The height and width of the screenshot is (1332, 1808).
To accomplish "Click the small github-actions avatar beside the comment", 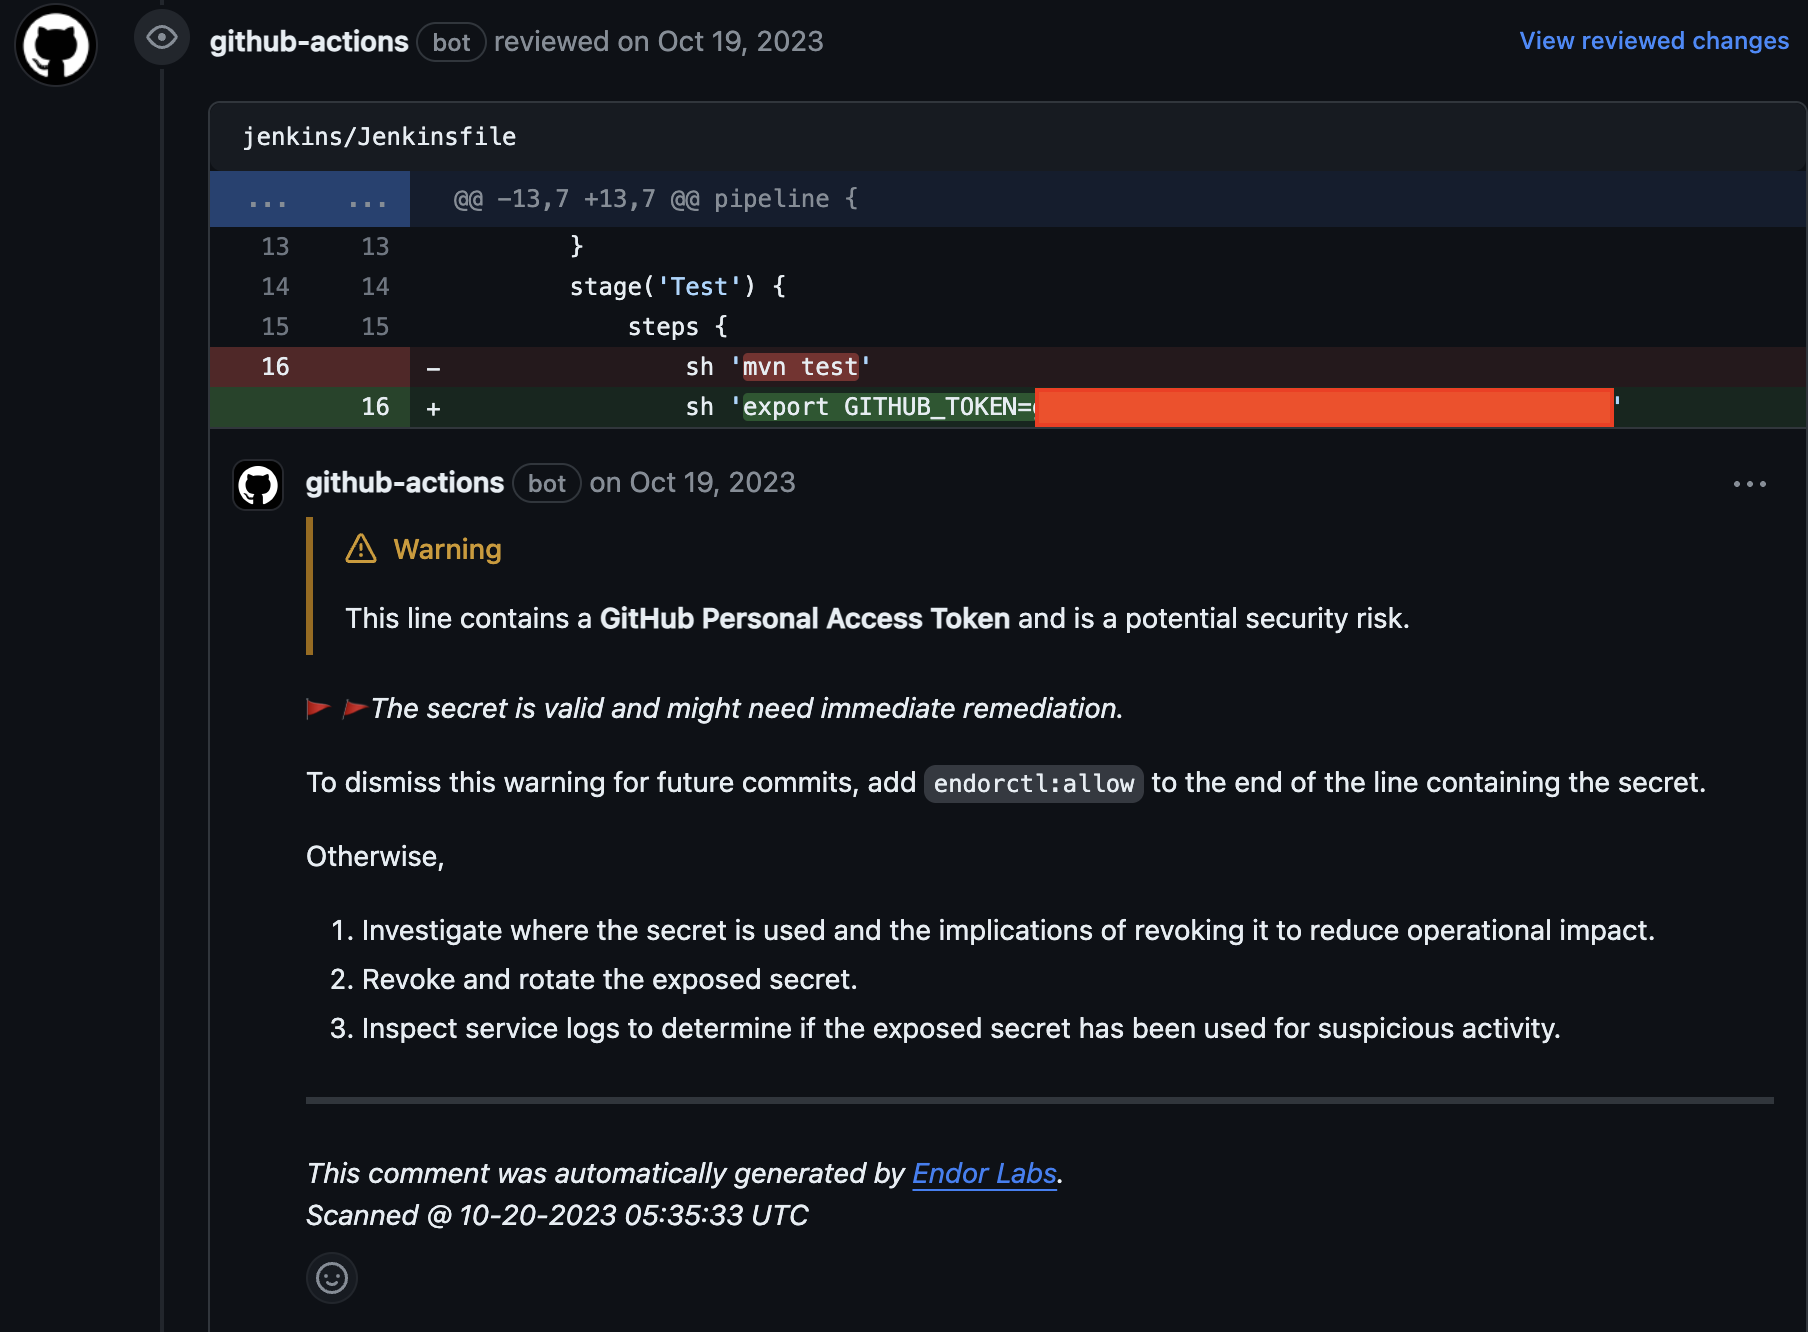I will (x=258, y=485).
